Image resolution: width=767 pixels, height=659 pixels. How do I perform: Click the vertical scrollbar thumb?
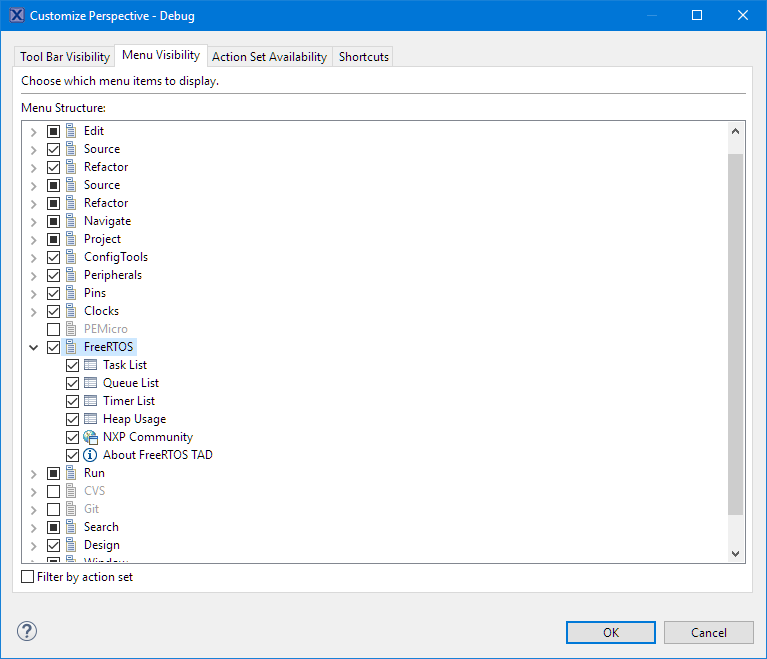point(735,334)
